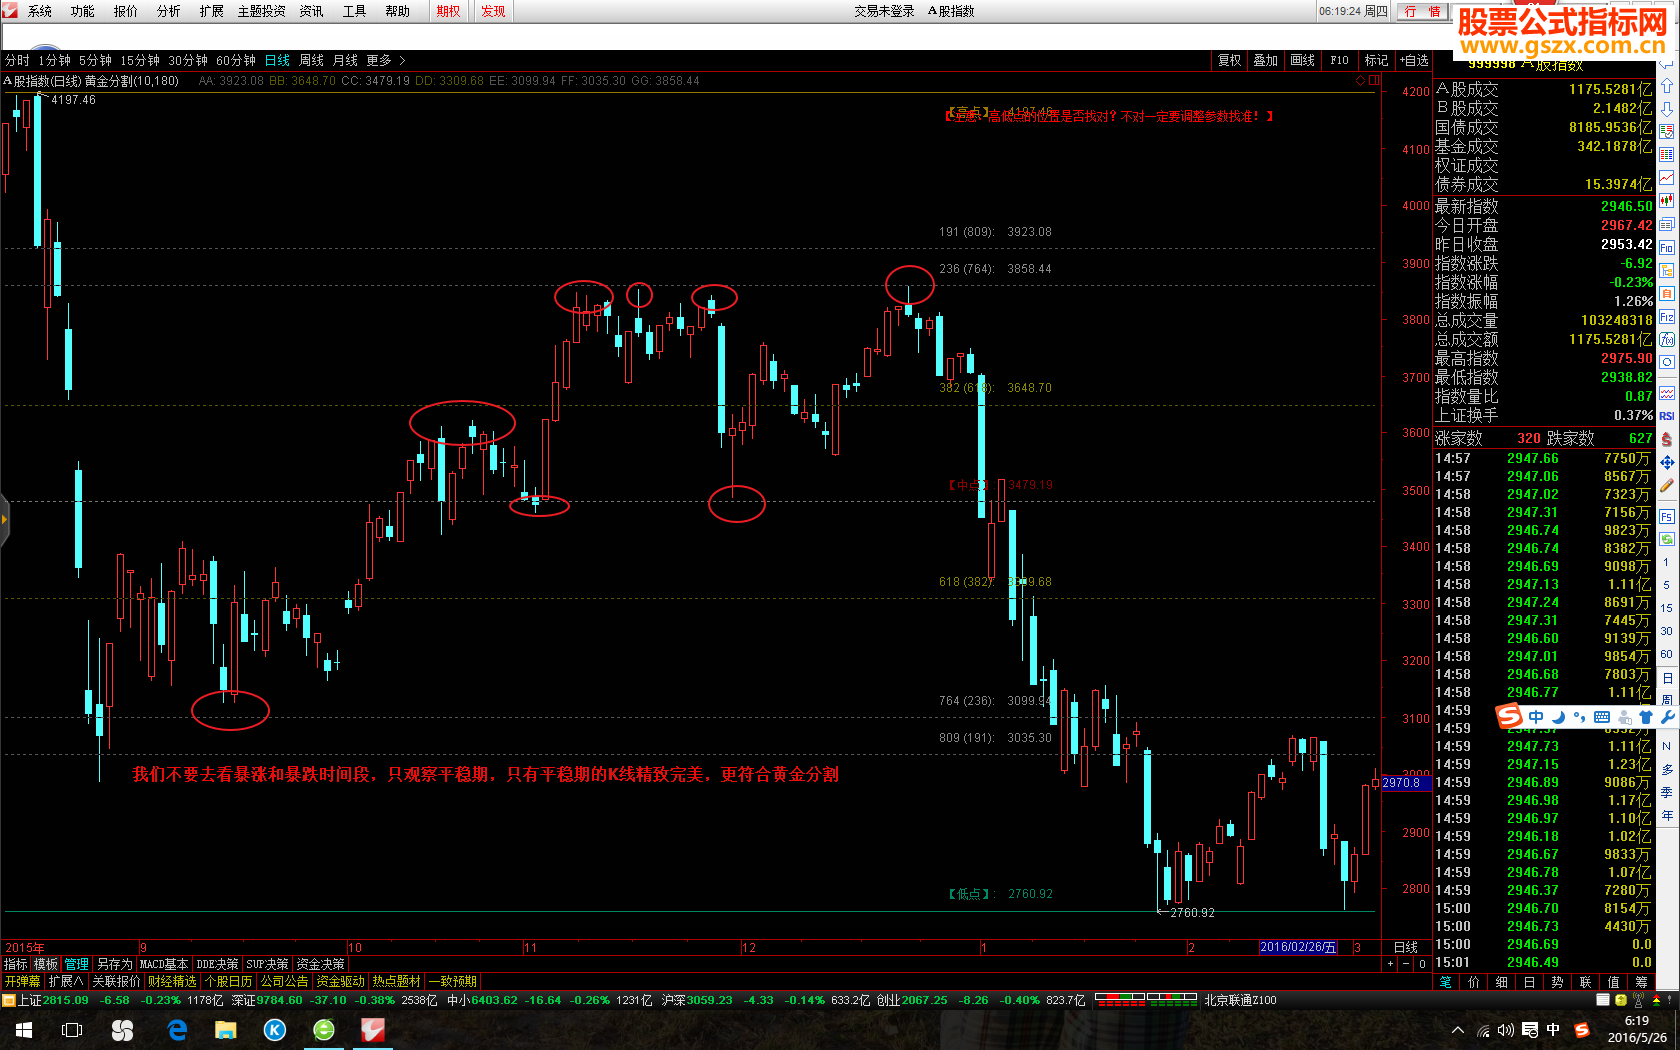Viewport: 1680px width, 1050px height.
Task: Click the down arrow icon in right sidebar
Action: [1667, 108]
